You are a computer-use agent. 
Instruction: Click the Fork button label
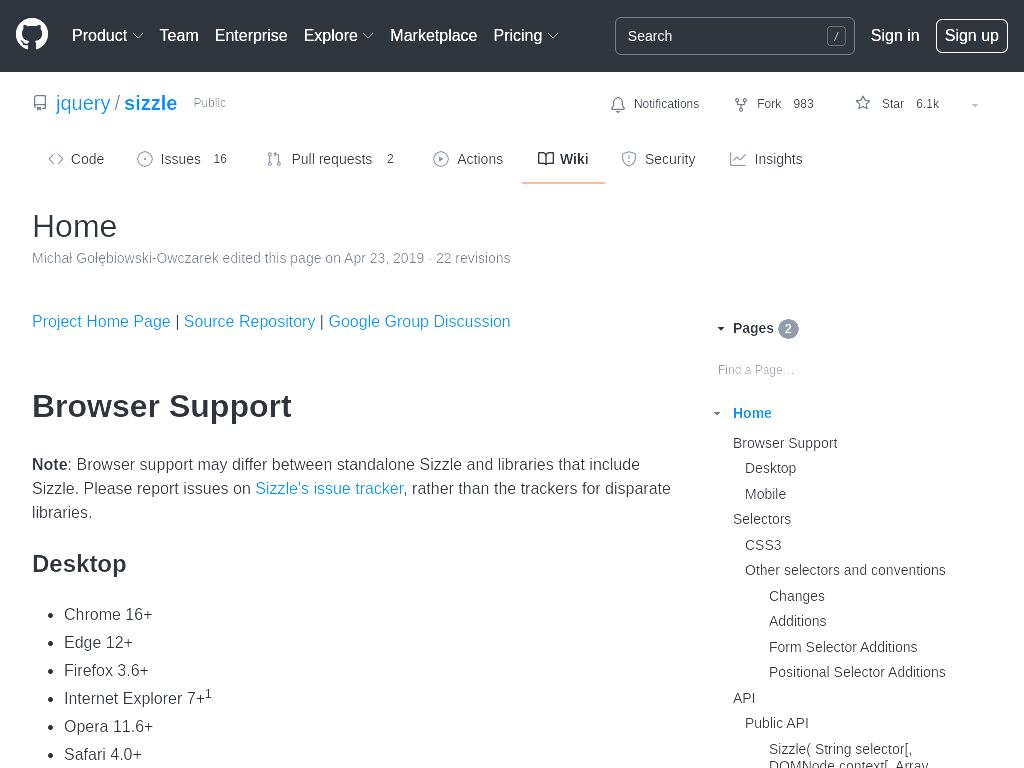(769, 104)
